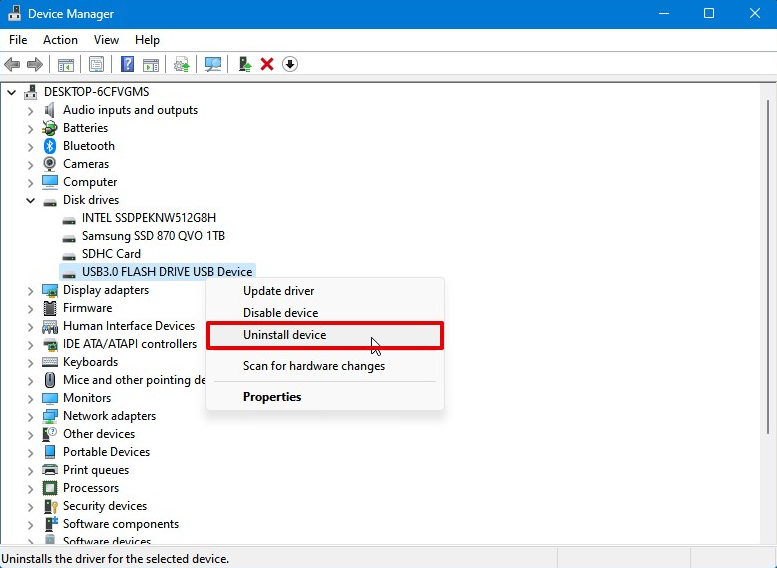
Task: Choose Uninstall device from the context menu
Action: pos(285,335)
